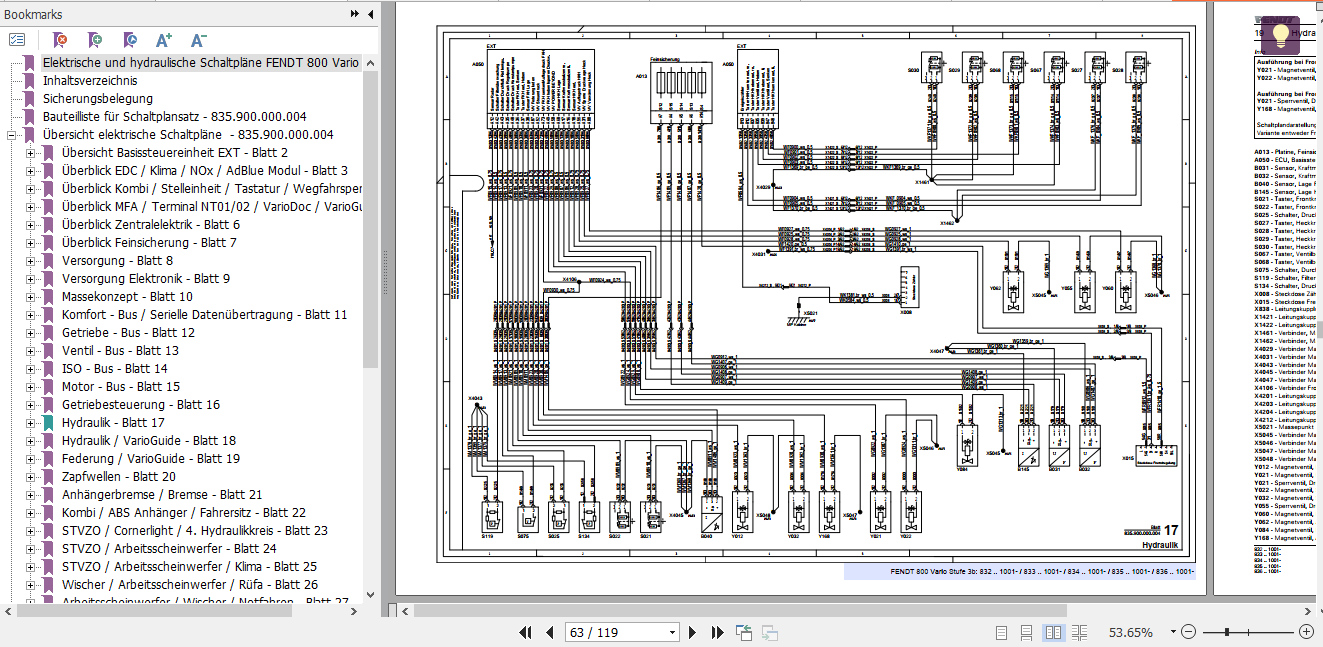
Task: Open Kombi / ABS Anhänger / Fahrersitz bookmark
Action: click(x=183, y=513)
